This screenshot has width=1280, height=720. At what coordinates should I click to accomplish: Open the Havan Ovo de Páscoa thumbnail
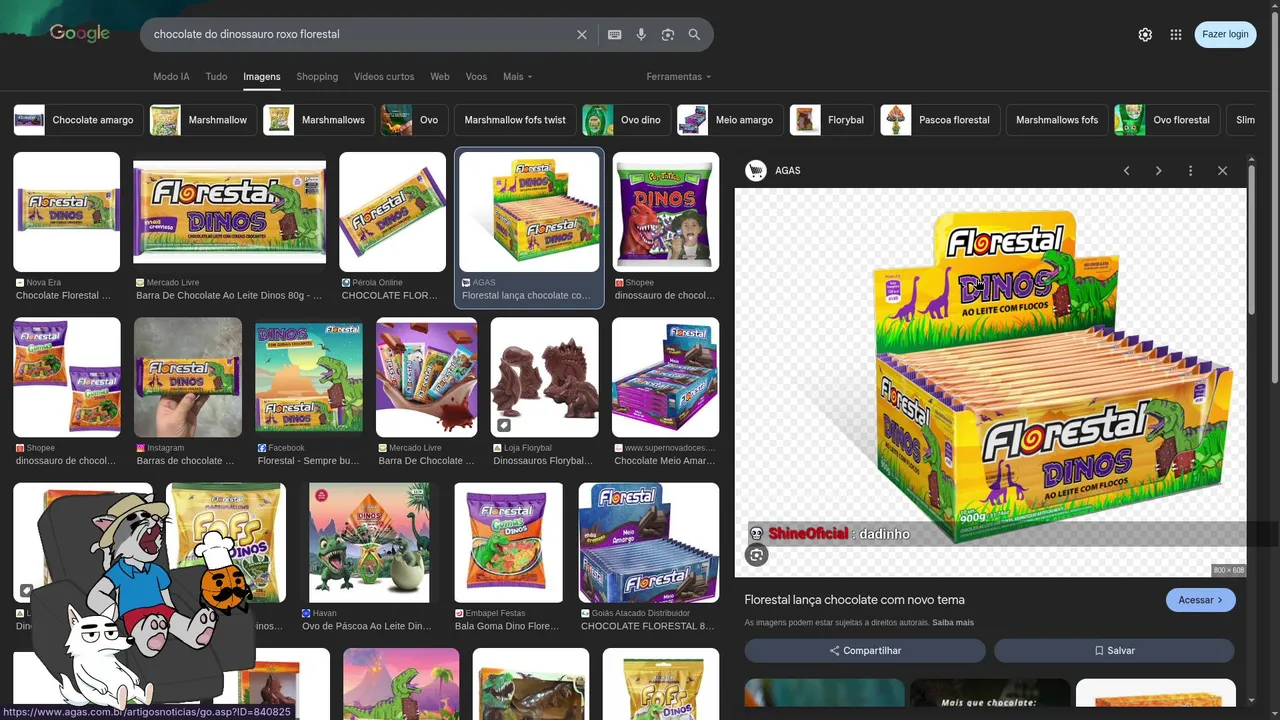click(x=370, y=543)
